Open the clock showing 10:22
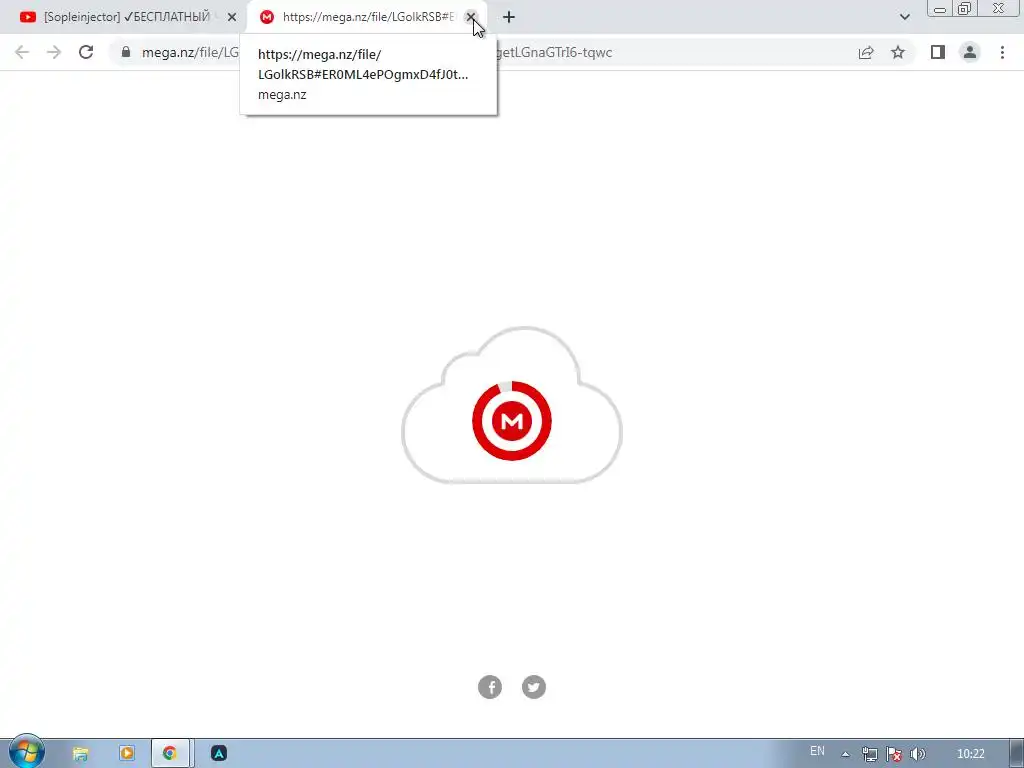The image size is (1024, 768). (970, 754)
